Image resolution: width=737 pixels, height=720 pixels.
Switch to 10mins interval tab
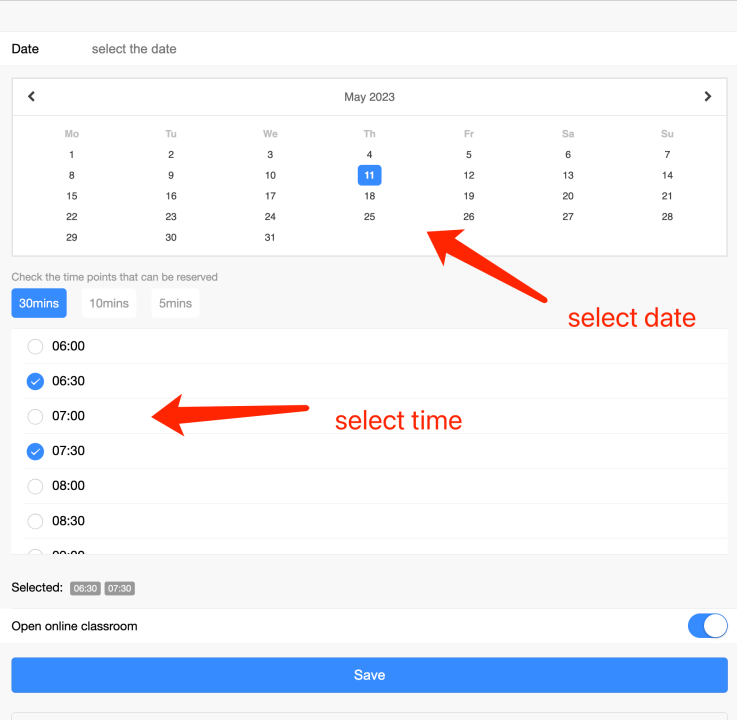point(109,303)
